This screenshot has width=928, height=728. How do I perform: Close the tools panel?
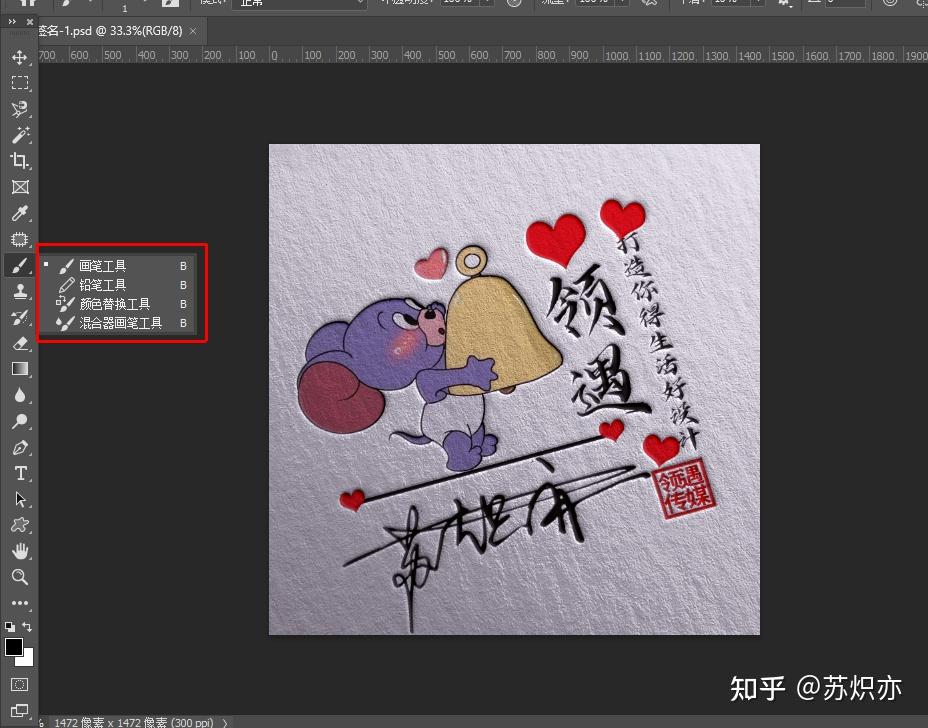30,22
